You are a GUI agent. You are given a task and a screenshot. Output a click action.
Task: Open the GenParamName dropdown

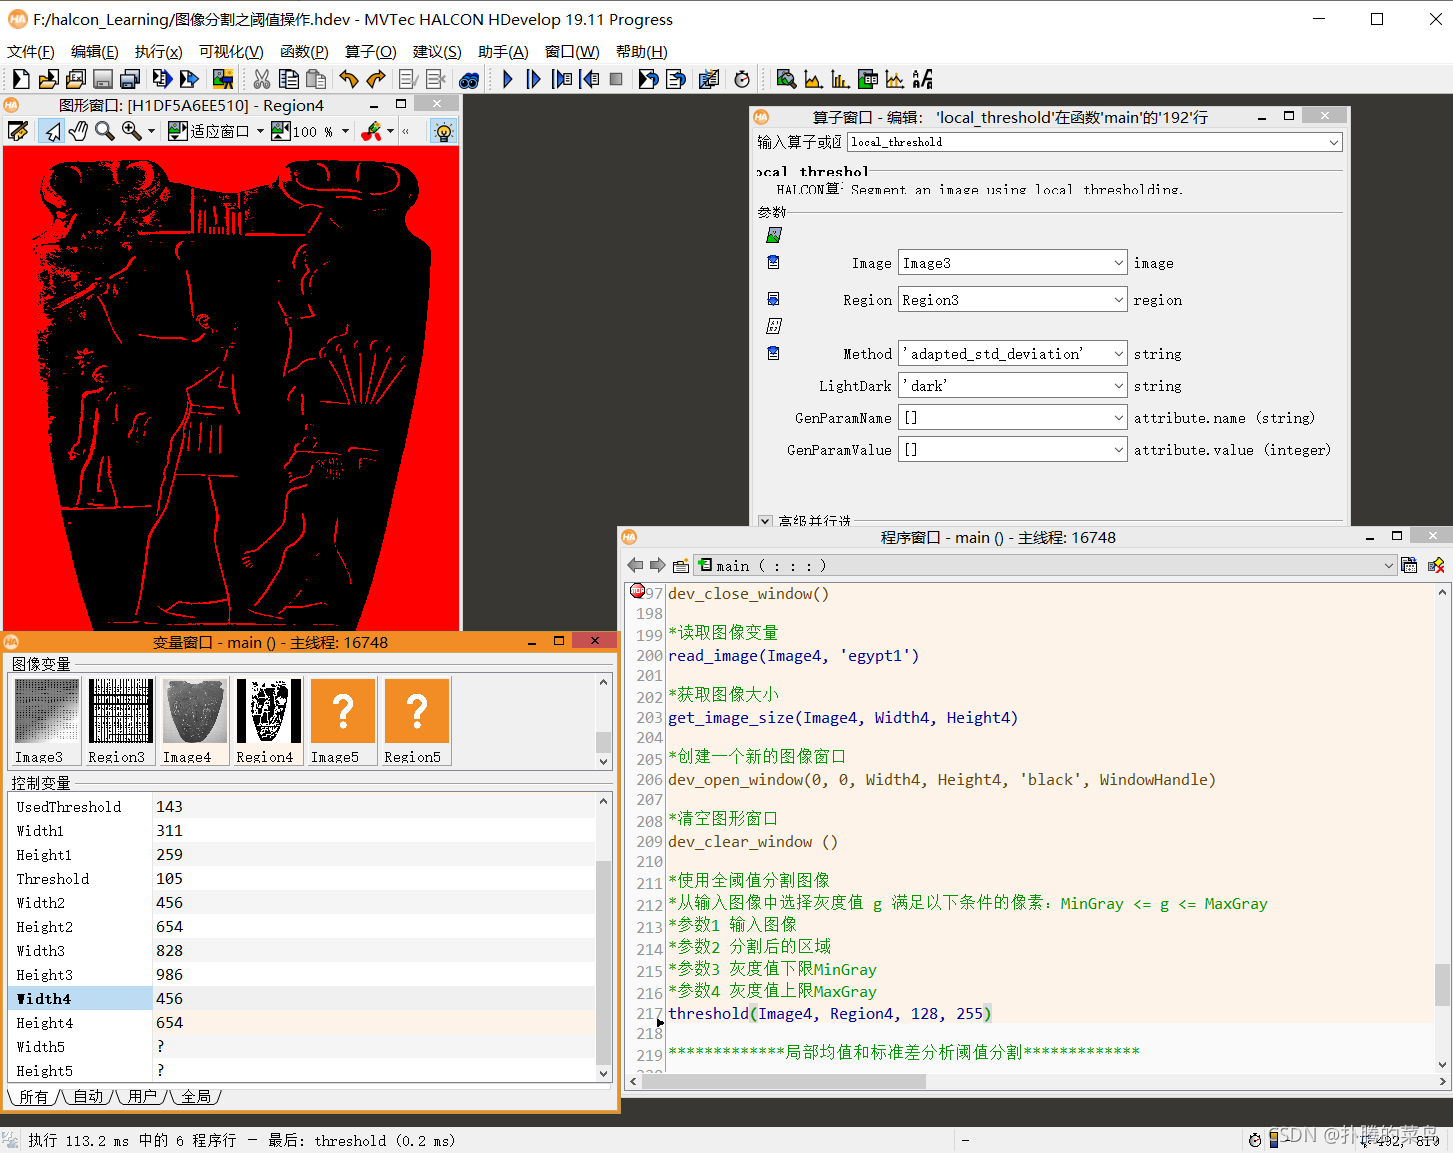click(1013, 418)
